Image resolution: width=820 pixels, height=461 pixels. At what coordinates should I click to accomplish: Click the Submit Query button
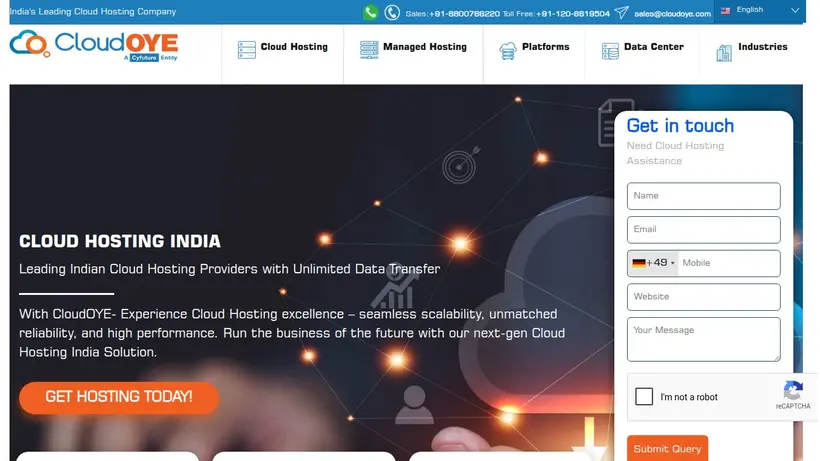pos(667,448)
